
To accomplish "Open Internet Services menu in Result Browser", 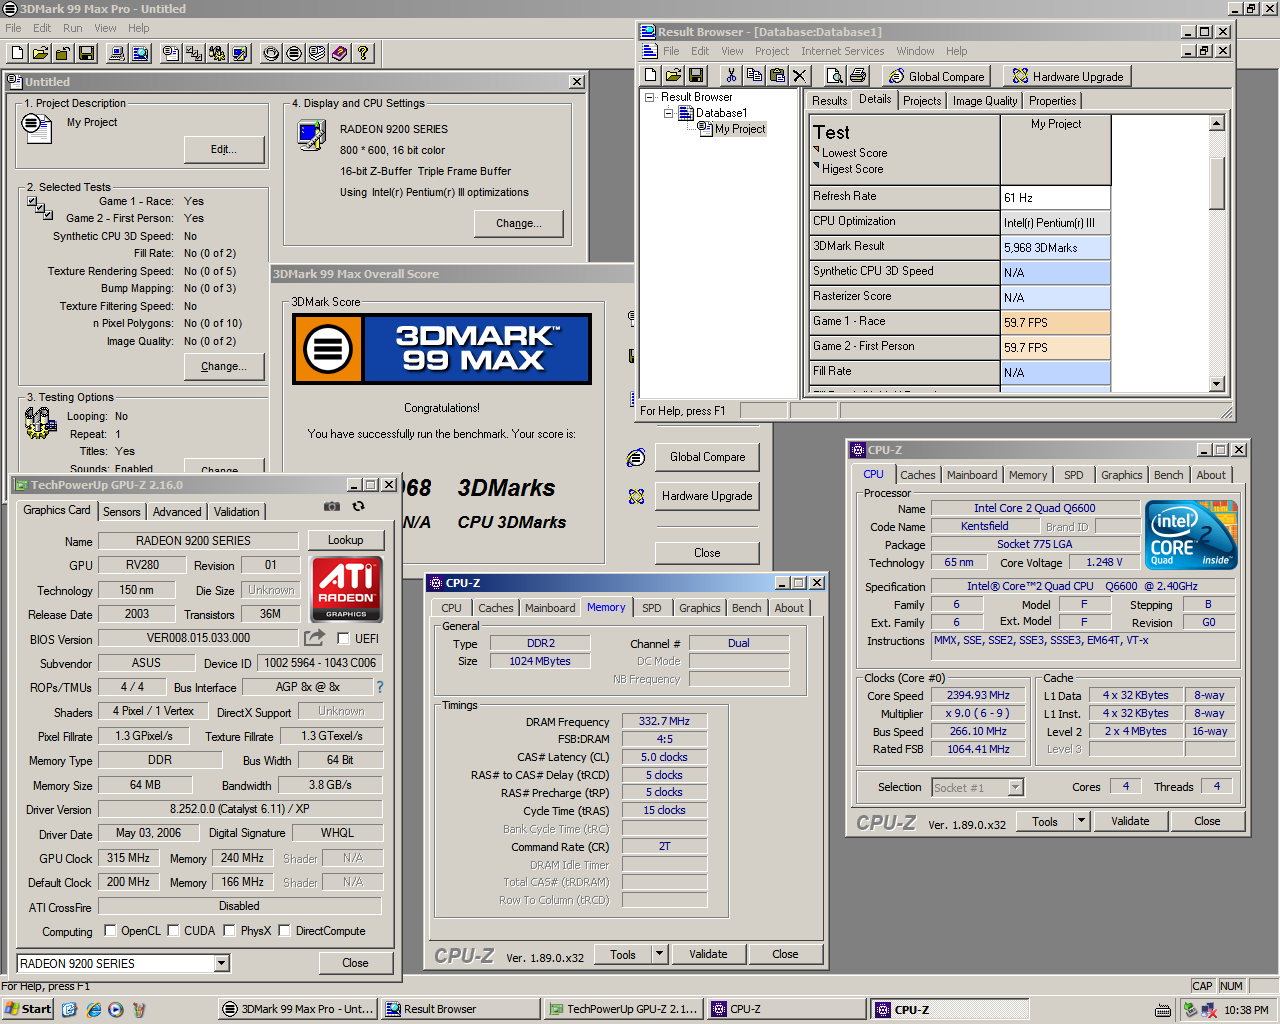I will pyautogui.click(x=842, y=51).
